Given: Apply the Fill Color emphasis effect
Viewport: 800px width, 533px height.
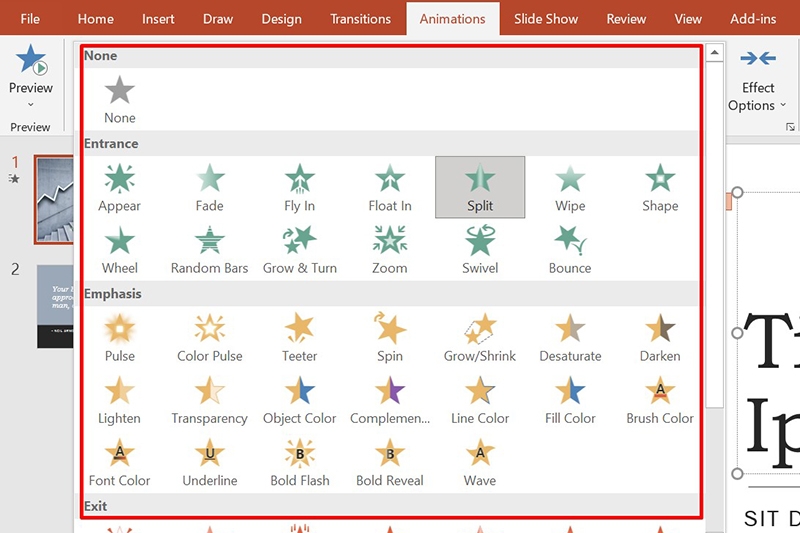Looking at the screenshot, I should pos(570,400).
